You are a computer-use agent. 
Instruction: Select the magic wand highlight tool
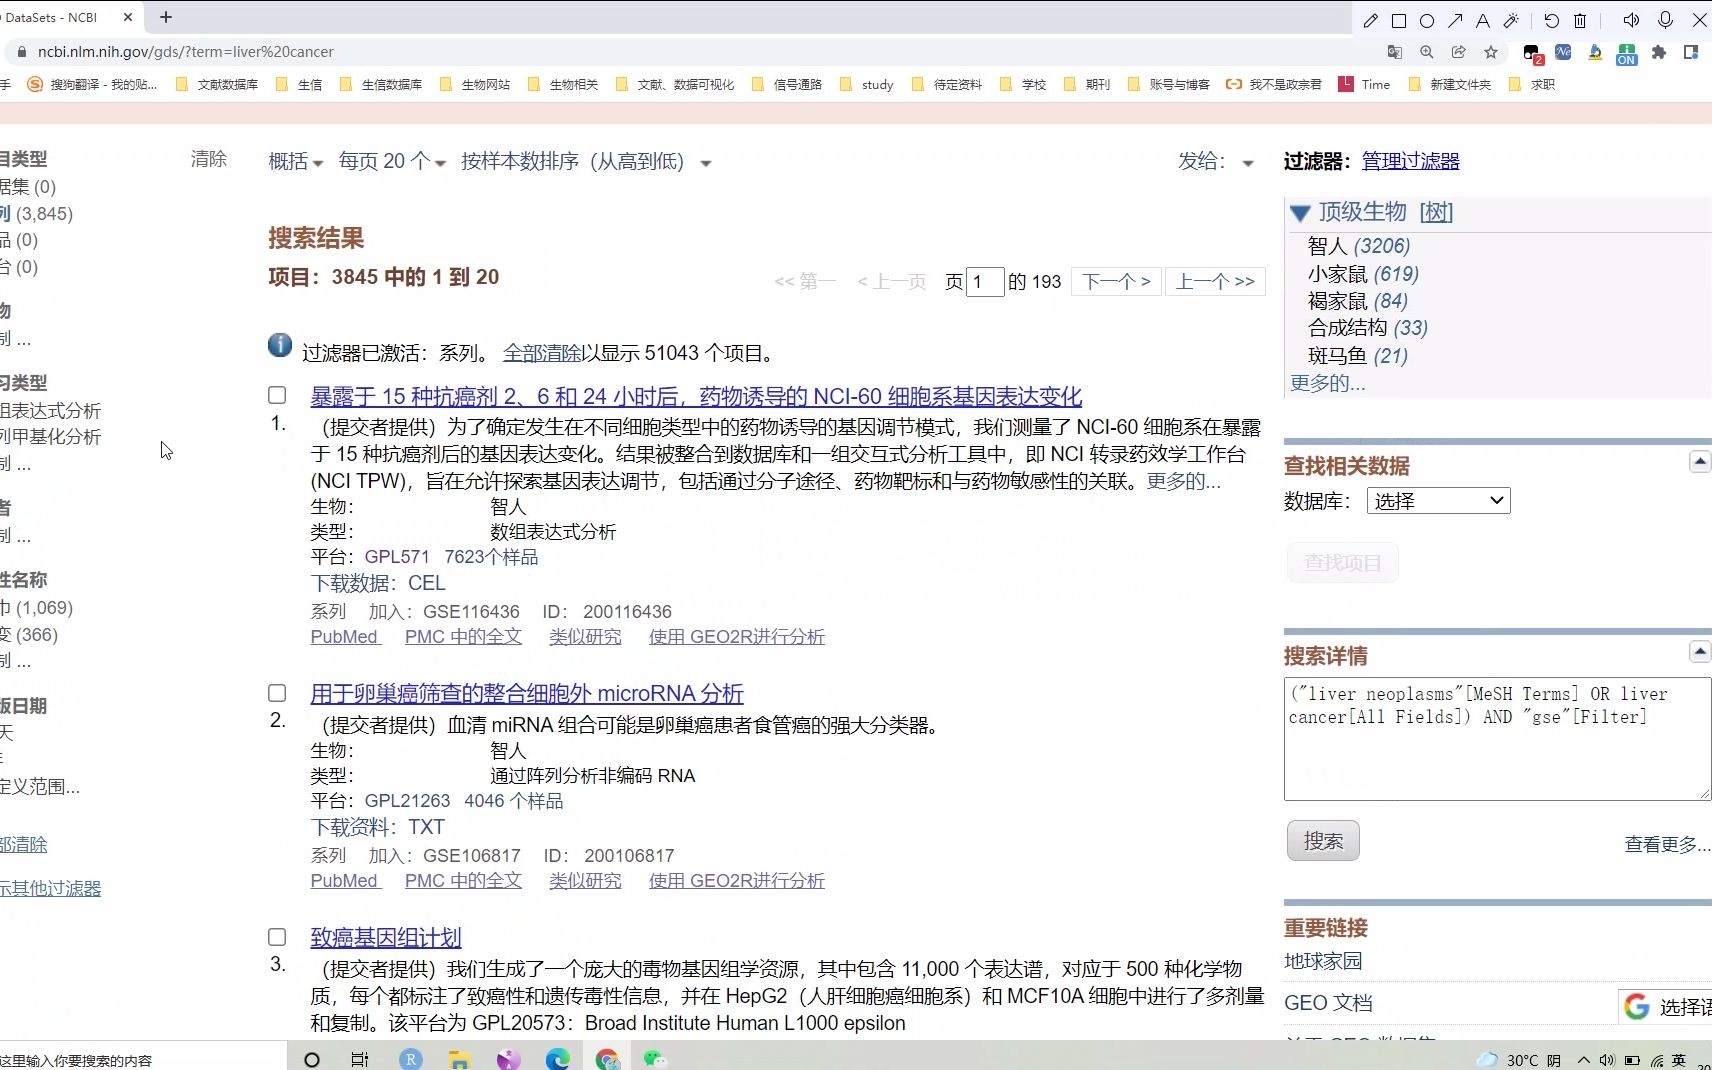(x=1511, y=20)
